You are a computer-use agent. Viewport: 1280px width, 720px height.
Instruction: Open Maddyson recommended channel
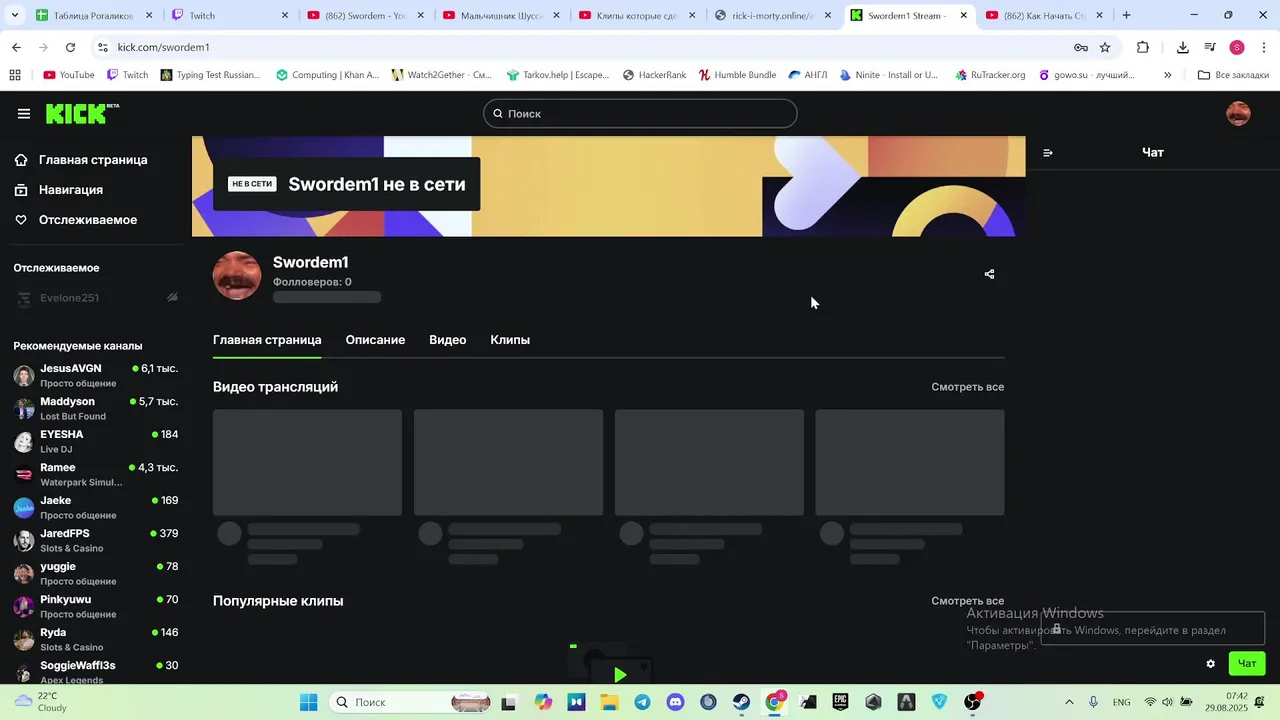click(x=96, y=409)
